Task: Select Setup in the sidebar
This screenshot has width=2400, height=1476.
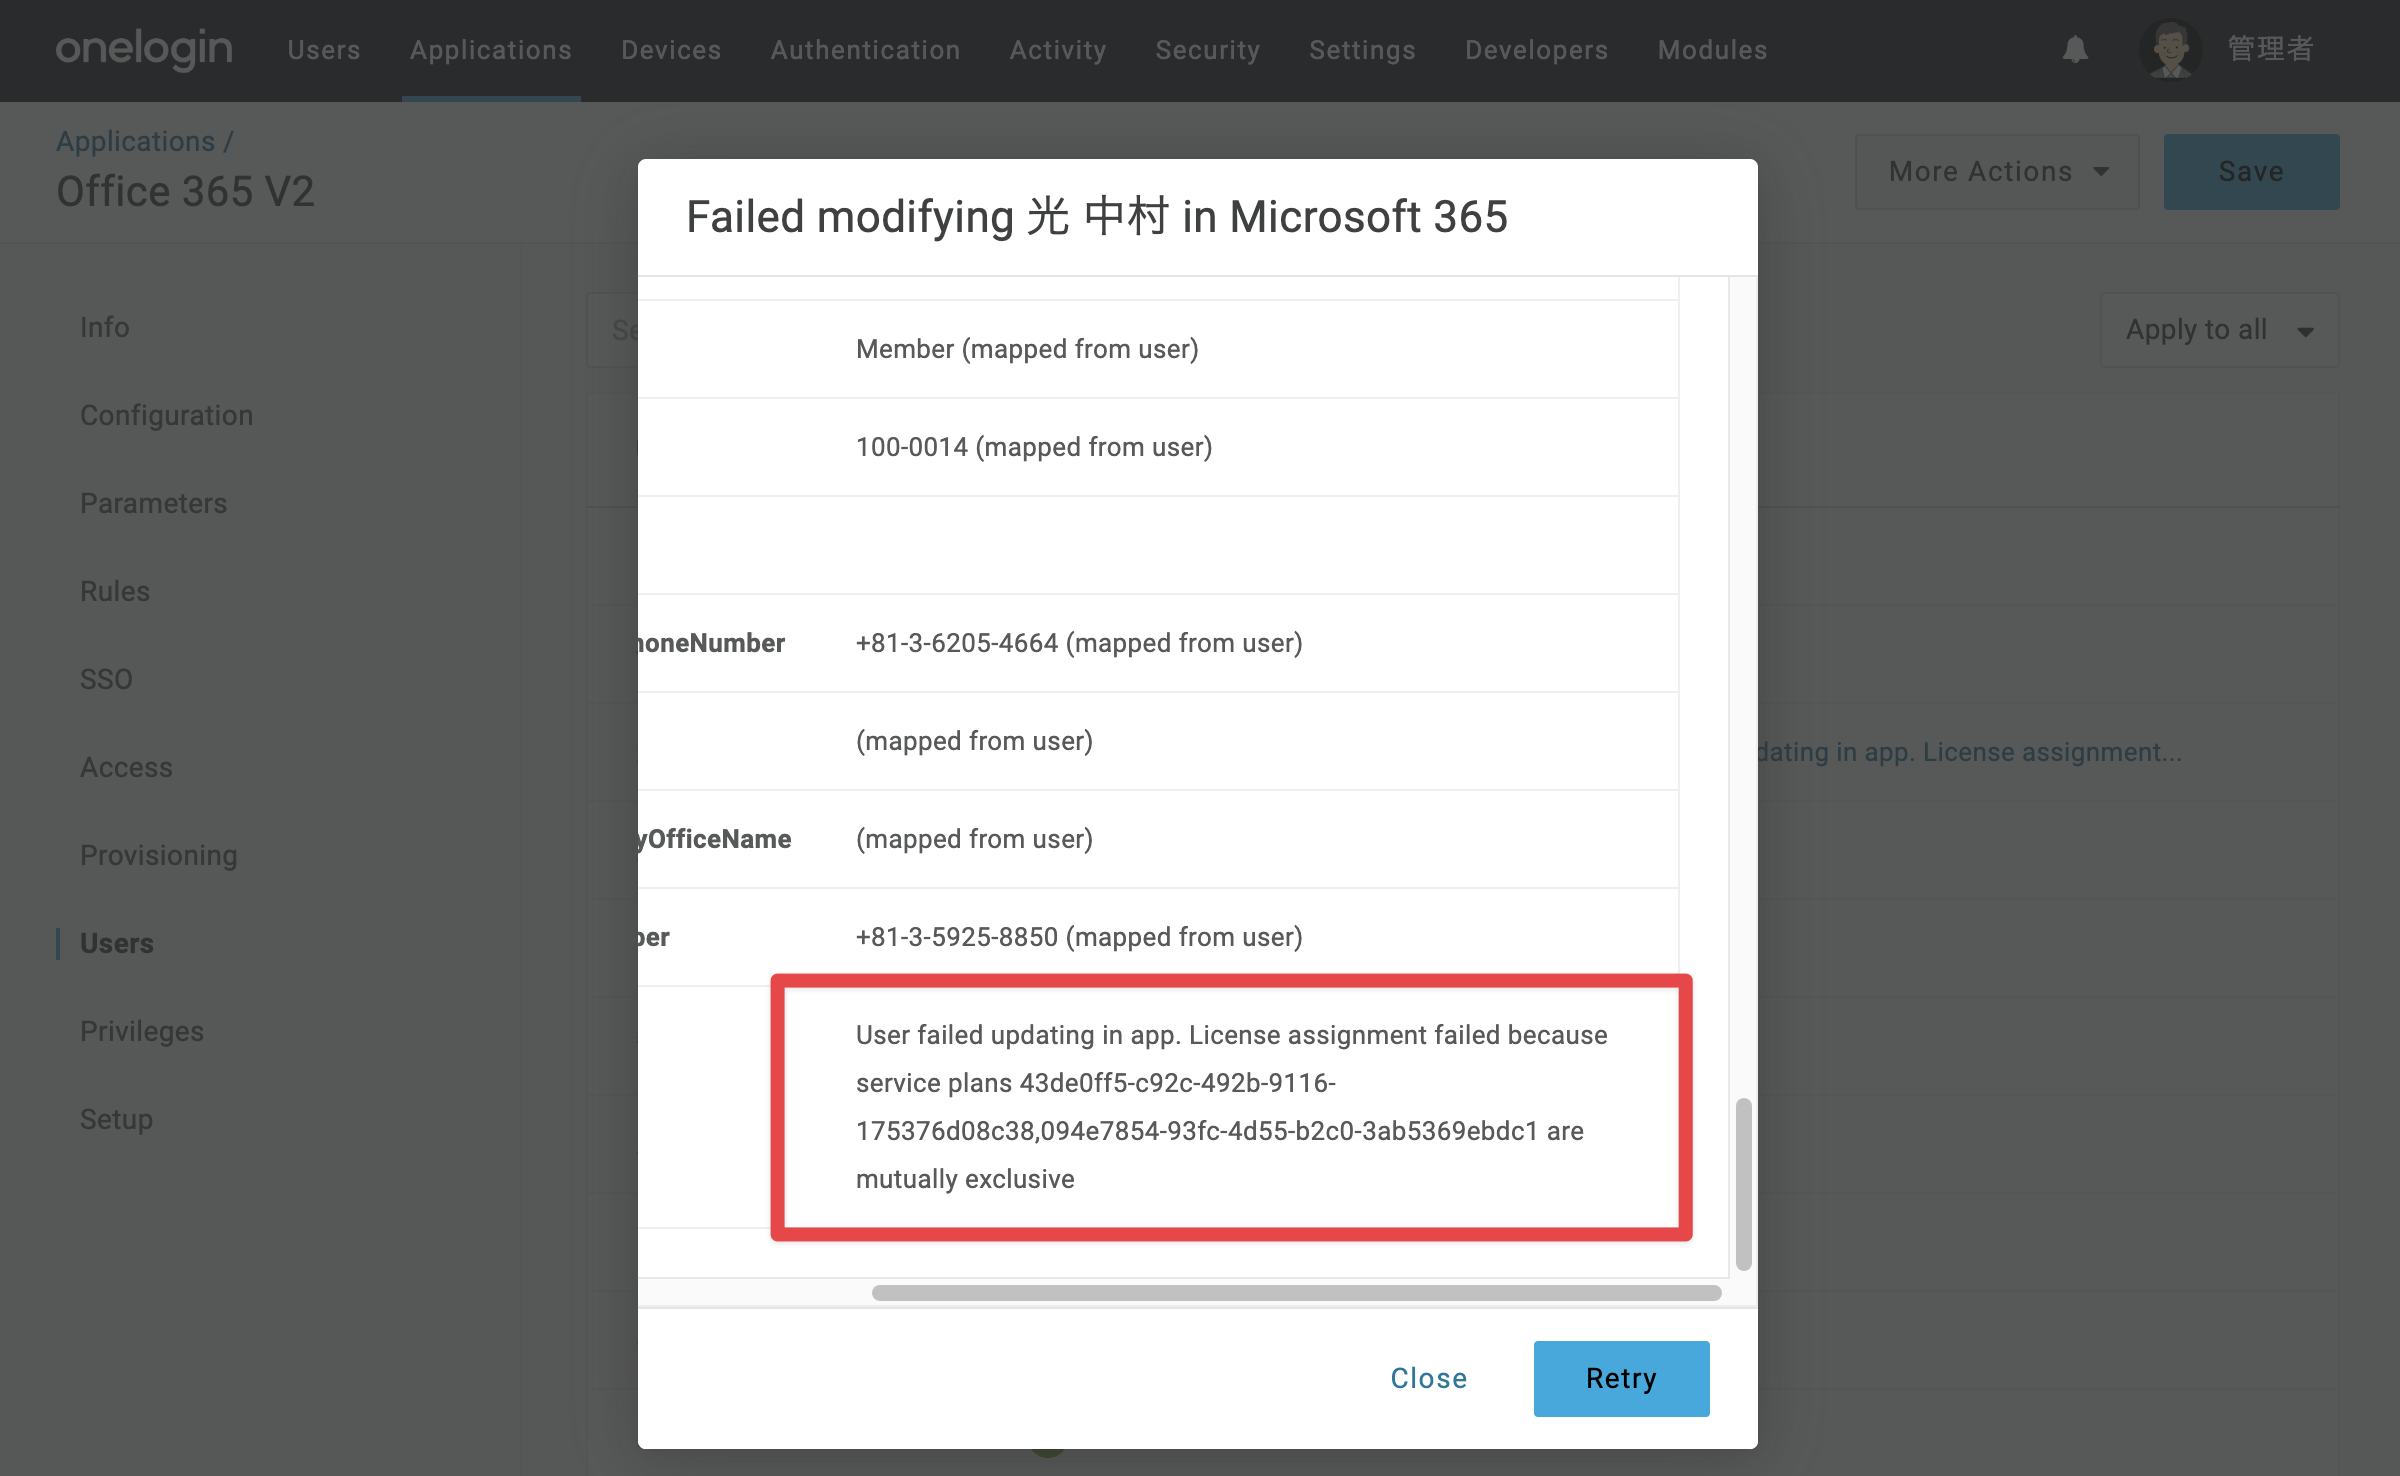Action: tap(117, 1119)
